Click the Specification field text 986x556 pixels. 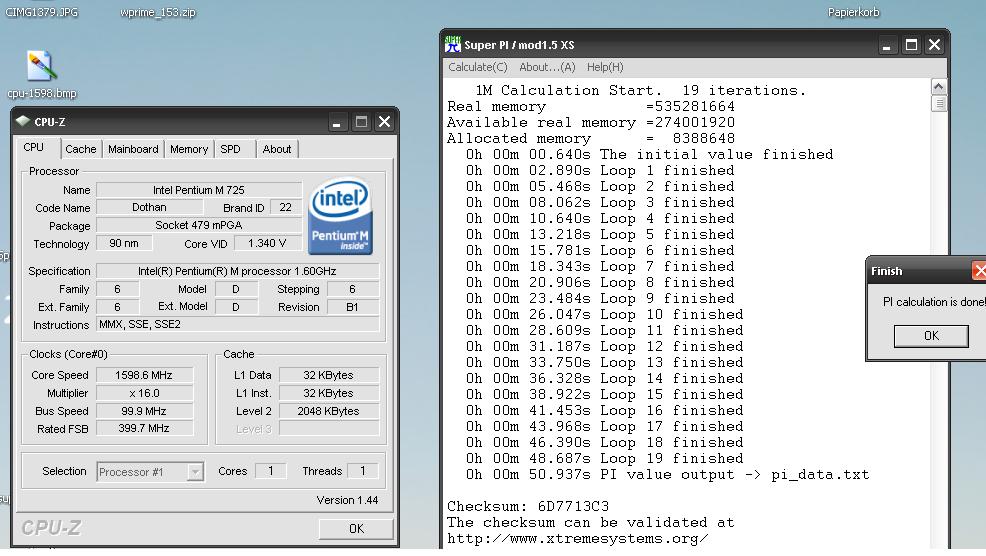click(237, 271)
